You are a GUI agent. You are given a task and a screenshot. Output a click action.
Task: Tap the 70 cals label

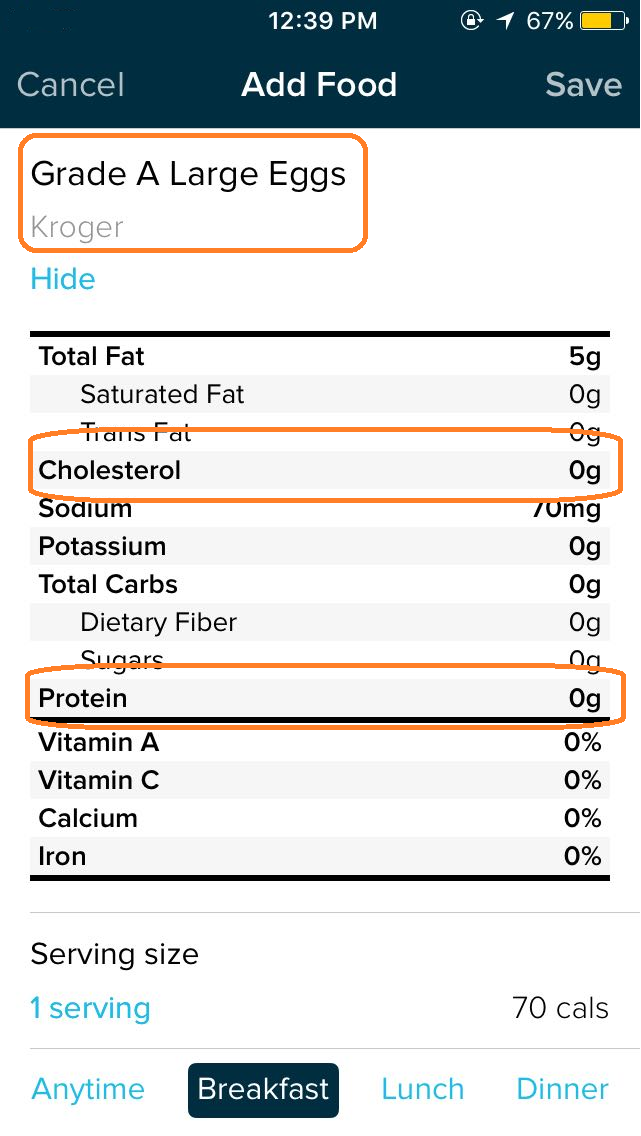point(560,1008)
